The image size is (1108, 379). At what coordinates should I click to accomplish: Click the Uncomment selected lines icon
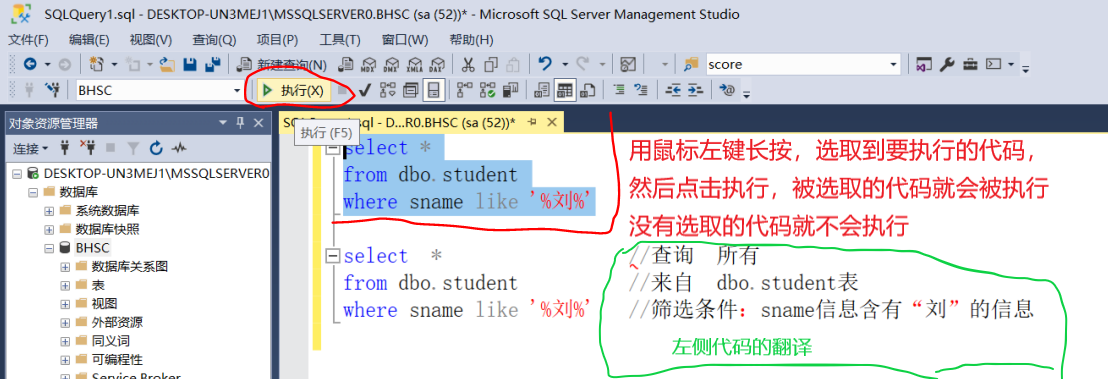click(x=641, y=90)
